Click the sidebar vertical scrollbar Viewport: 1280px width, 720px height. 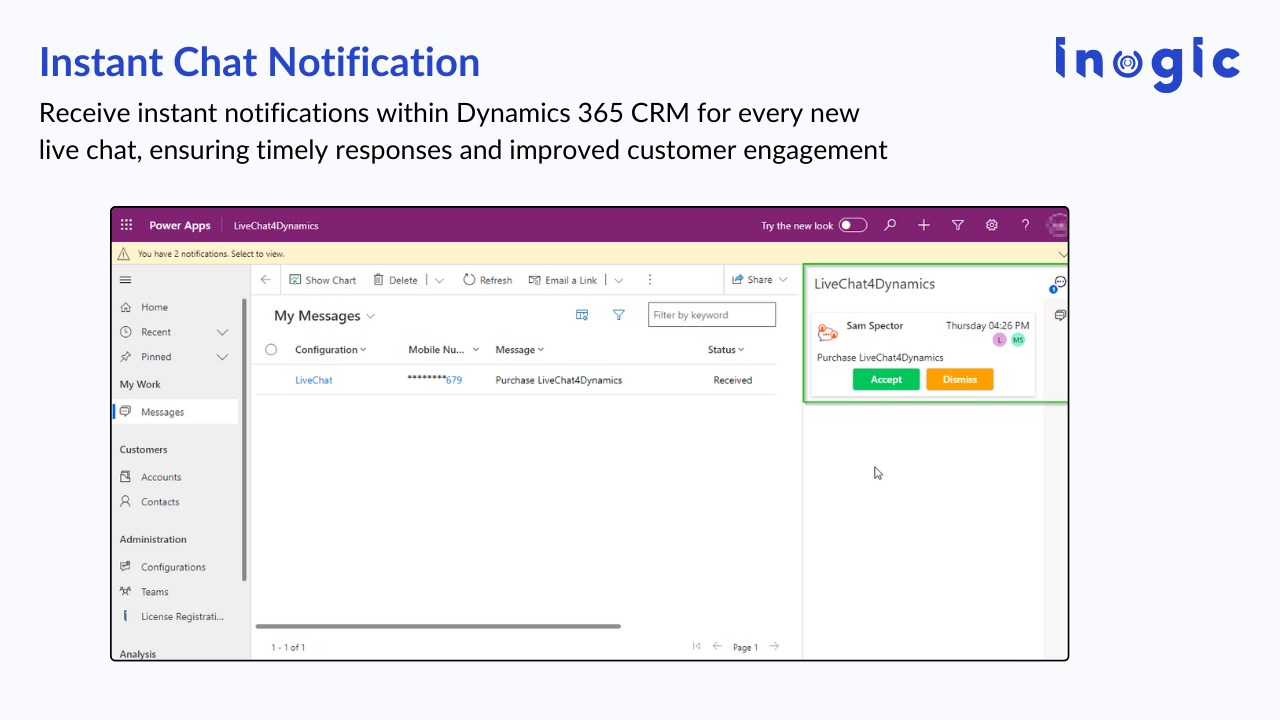[x=244, y=440]
